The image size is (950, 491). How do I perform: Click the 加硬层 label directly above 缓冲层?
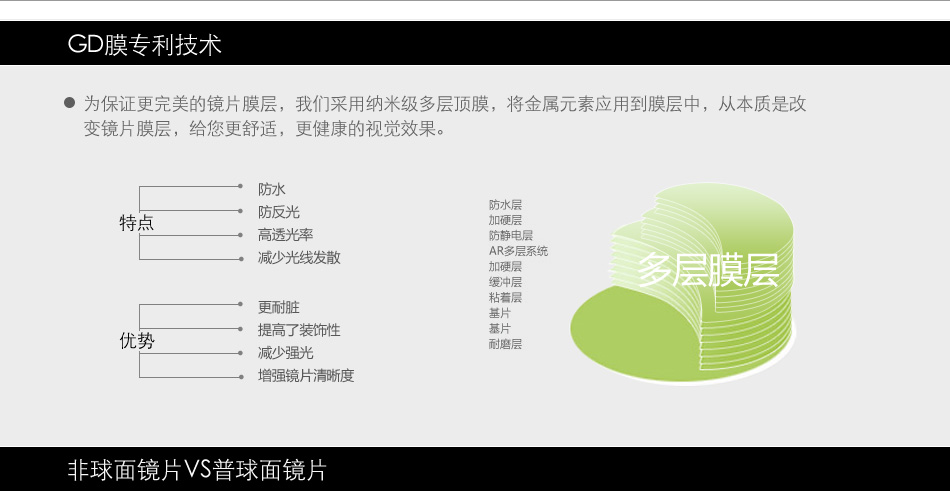(505, 266)
